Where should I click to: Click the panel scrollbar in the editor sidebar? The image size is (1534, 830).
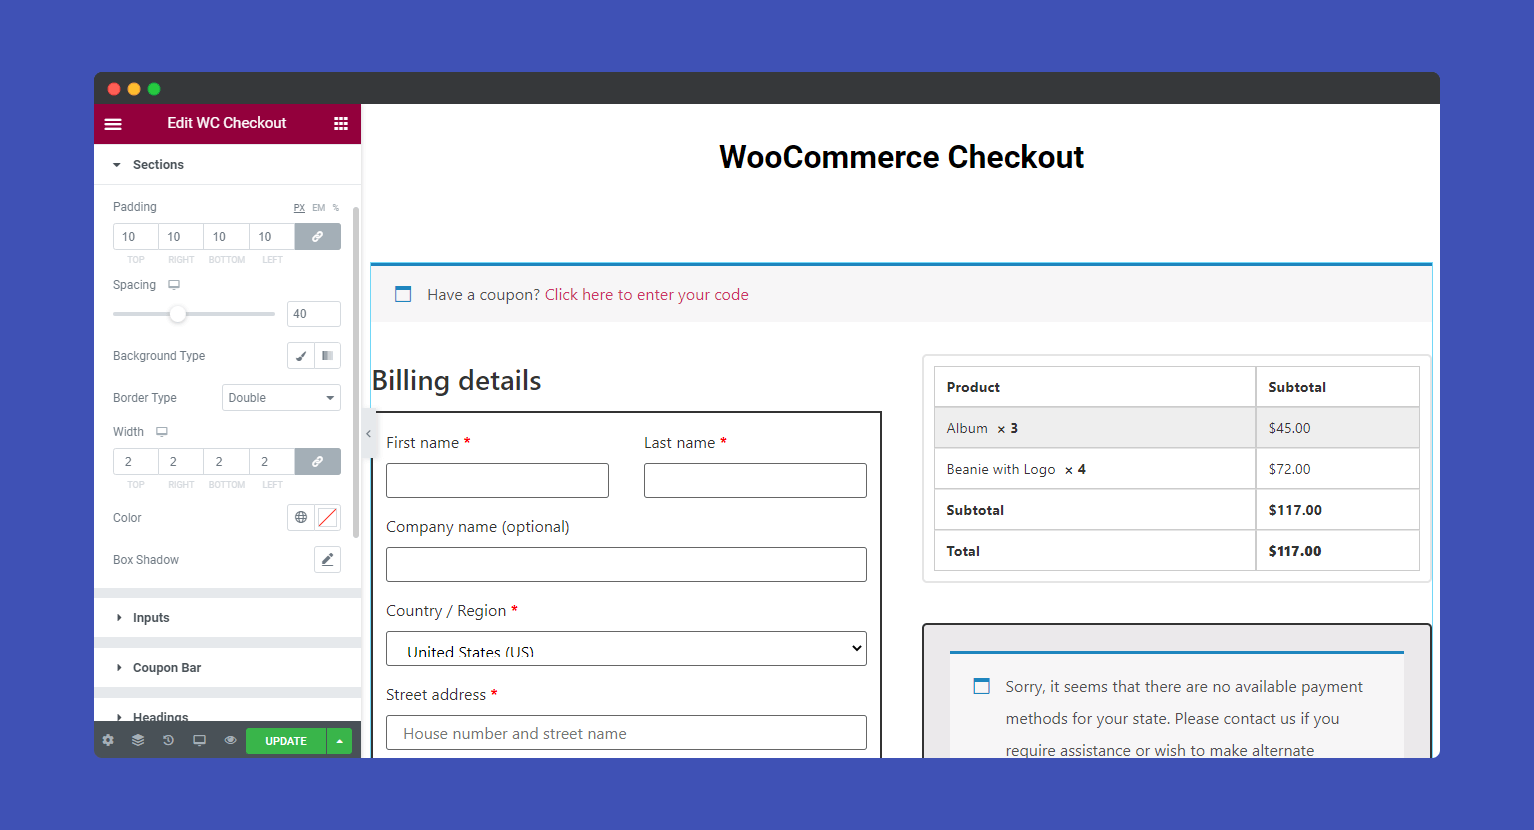click(356, 372)
